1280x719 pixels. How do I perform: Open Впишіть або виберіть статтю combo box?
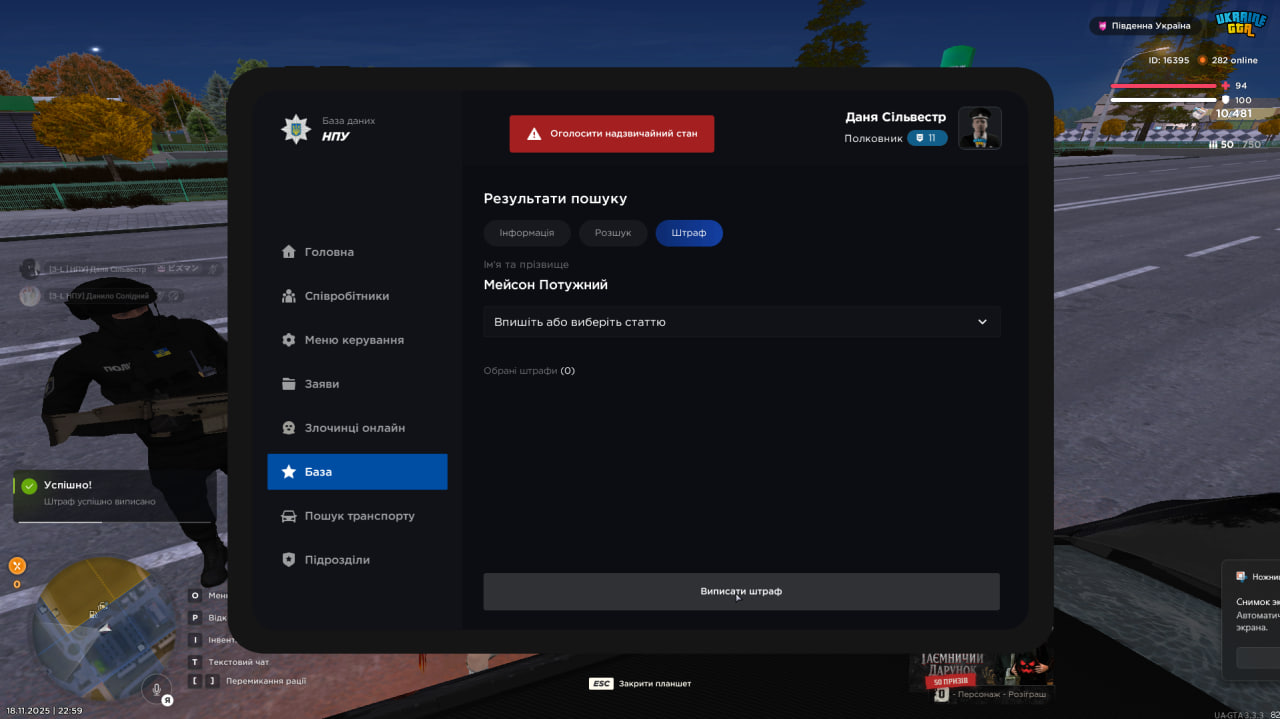coord(742,322)
